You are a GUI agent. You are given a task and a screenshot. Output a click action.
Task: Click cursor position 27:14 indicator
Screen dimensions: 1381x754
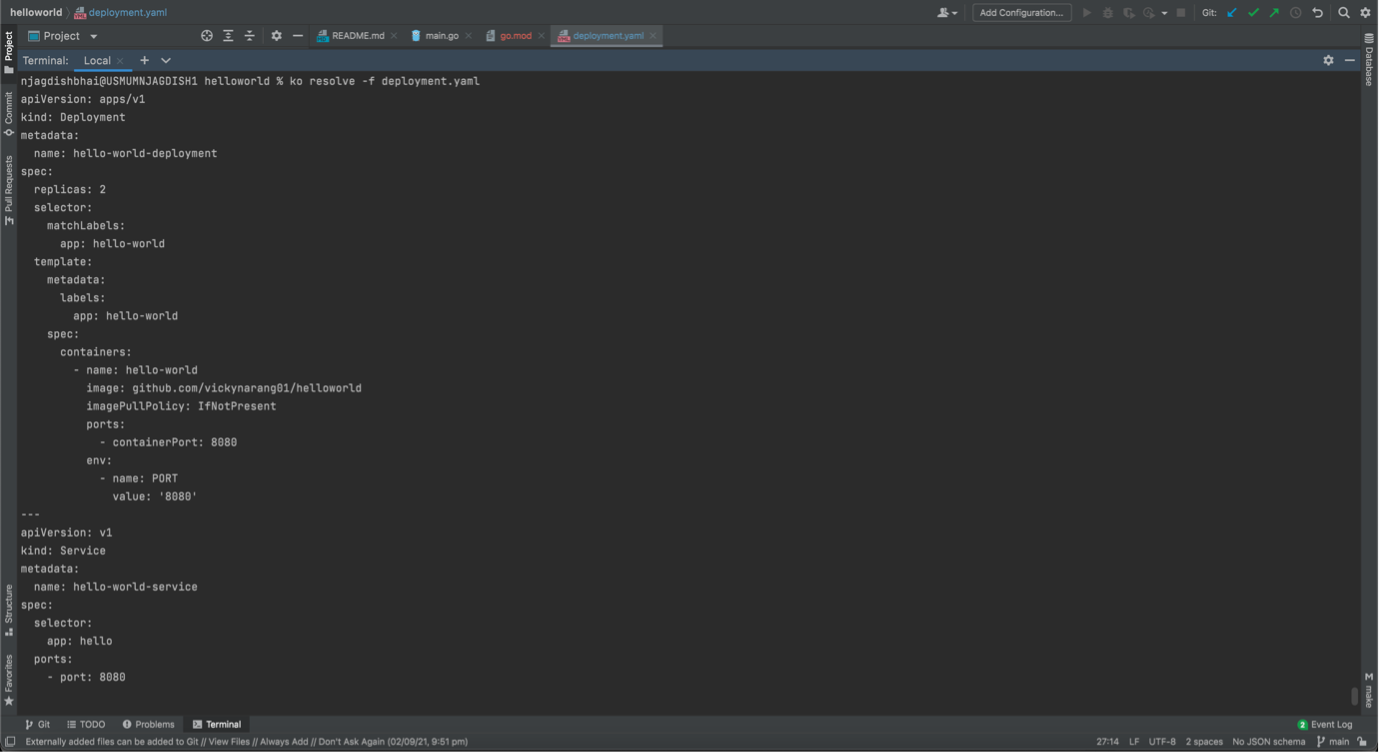1108,742
